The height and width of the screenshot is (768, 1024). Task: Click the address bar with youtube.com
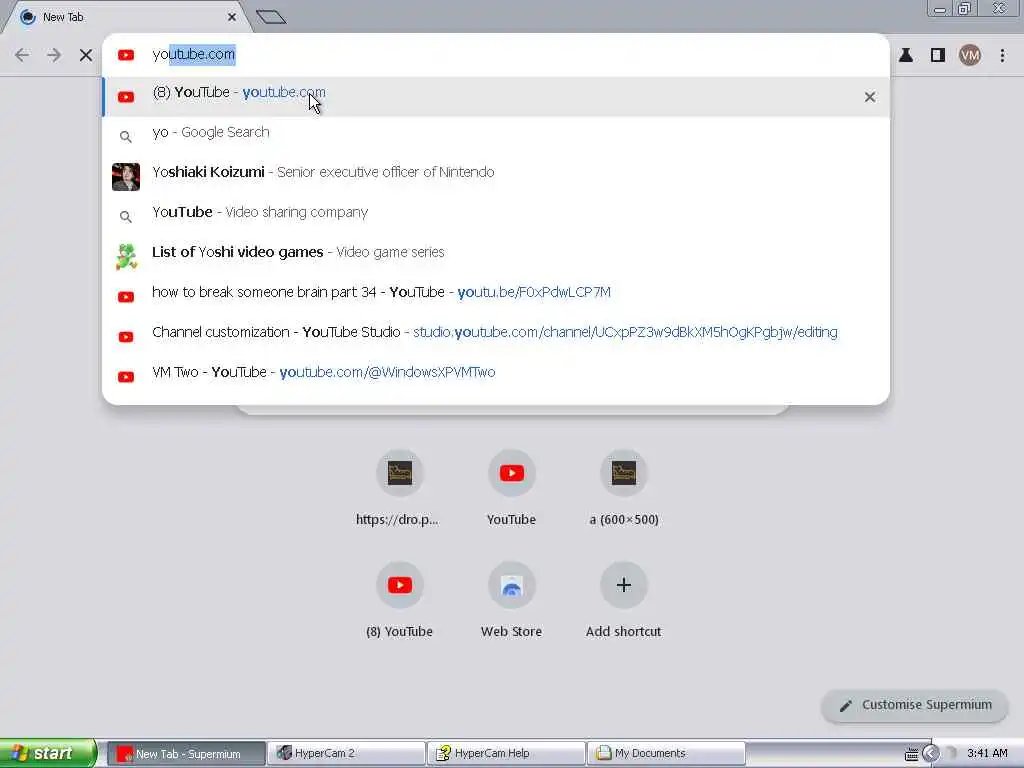(496, 55)
